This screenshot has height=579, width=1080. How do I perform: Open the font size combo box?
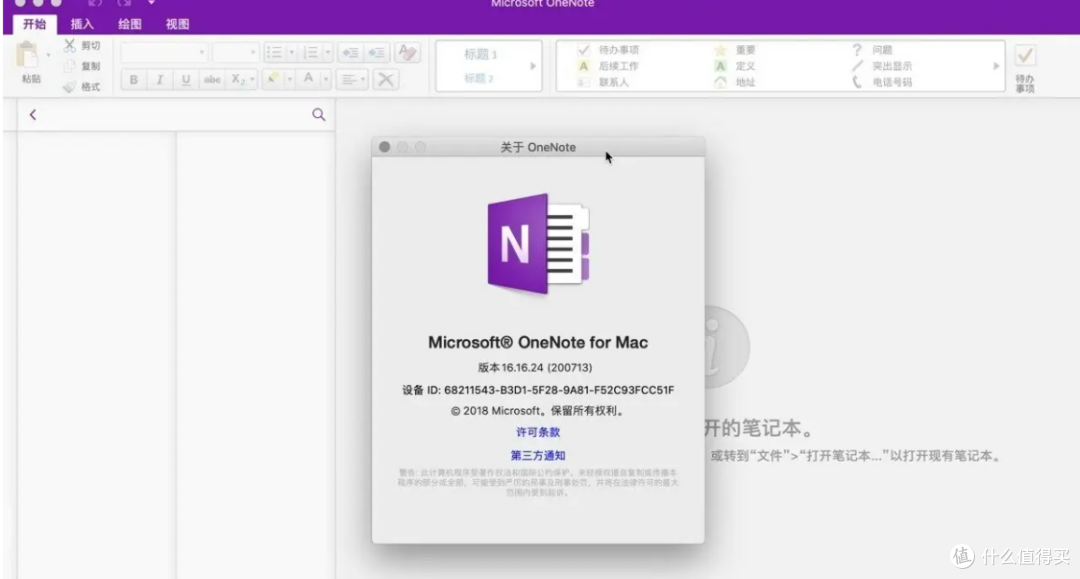[235, 52]
